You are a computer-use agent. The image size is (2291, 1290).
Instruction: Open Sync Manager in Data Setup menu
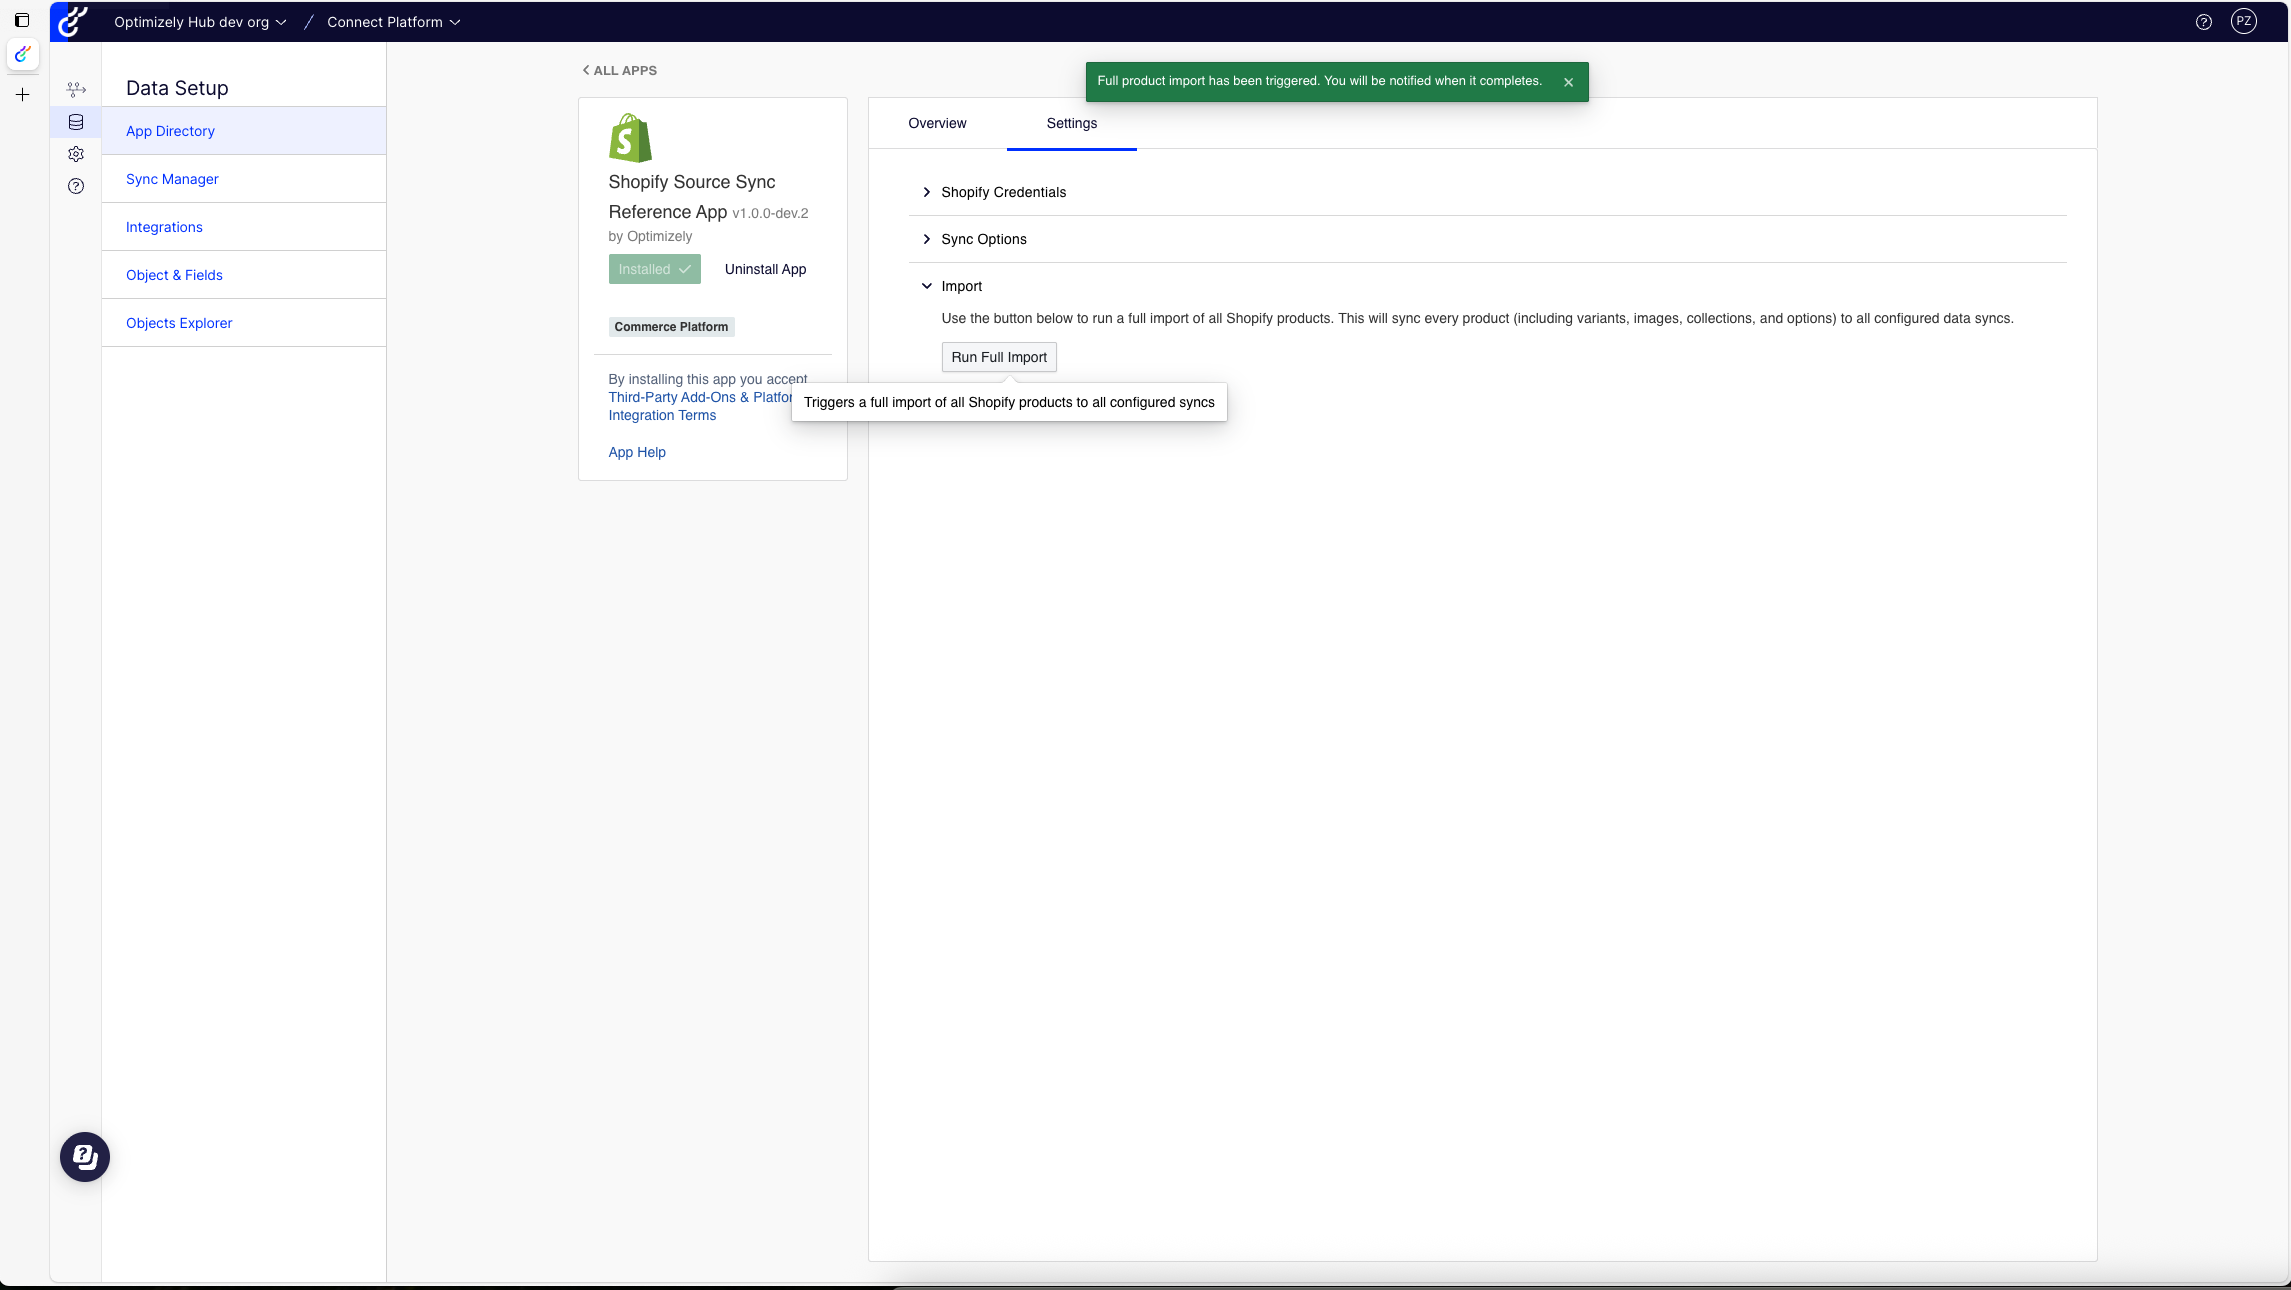click(172, 179)
